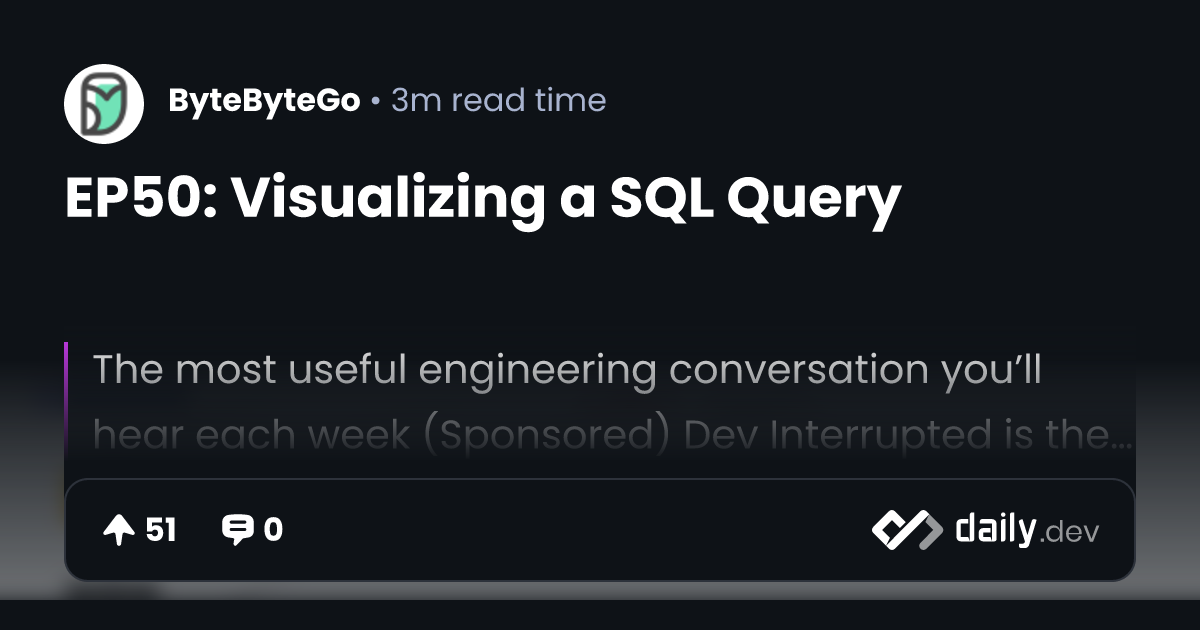Click the bullet separator before read time

(375, 102)
